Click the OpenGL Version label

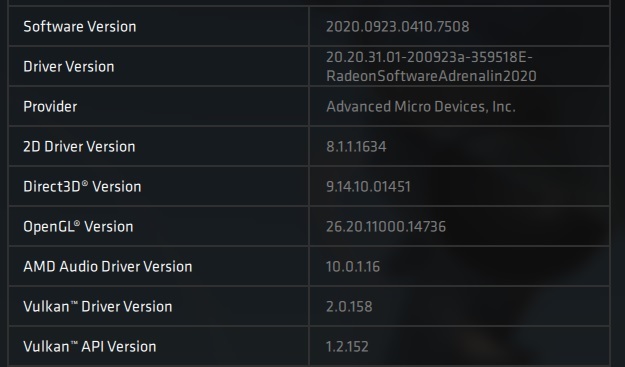(78, 226)
